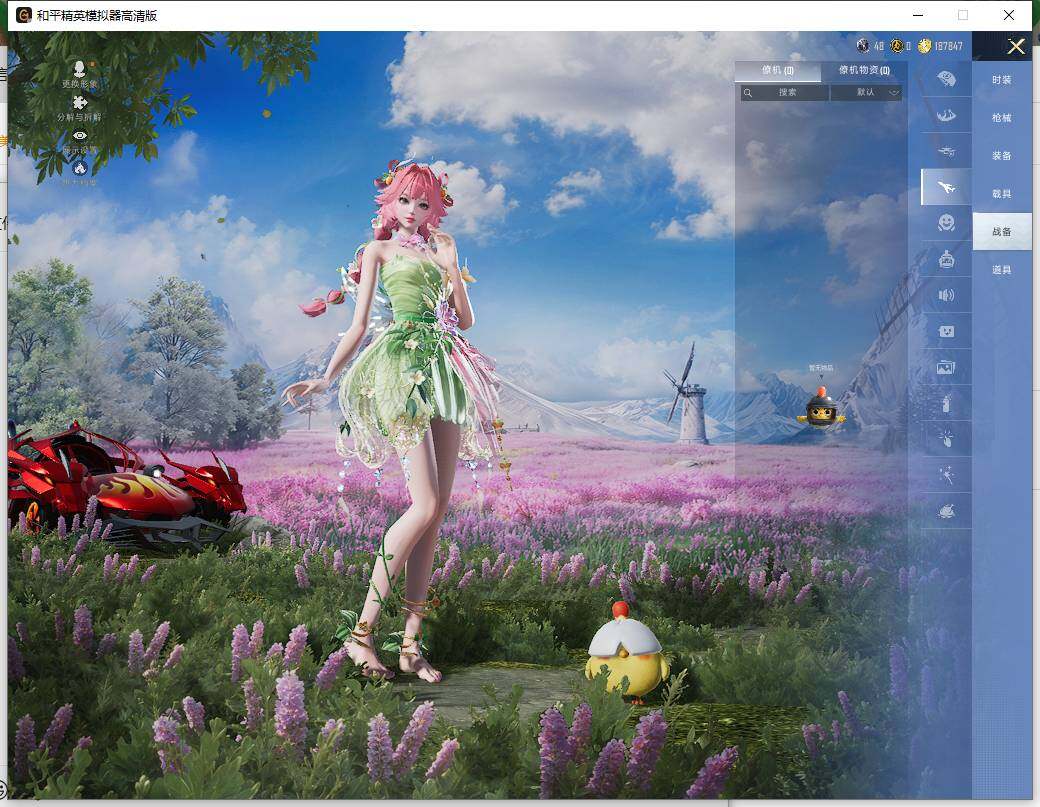Select the planet category icon at bottom
The height and width of the screenshot is (807, 1040).
(946, 511)
